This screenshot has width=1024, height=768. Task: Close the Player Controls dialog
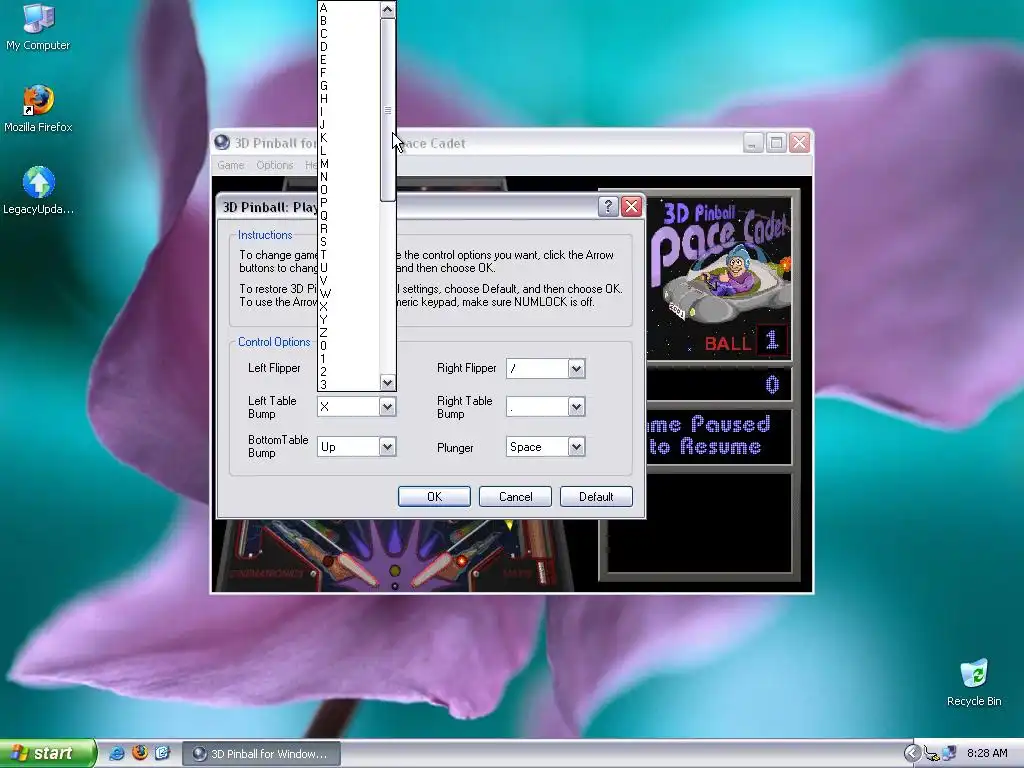(x=632, y=206)
